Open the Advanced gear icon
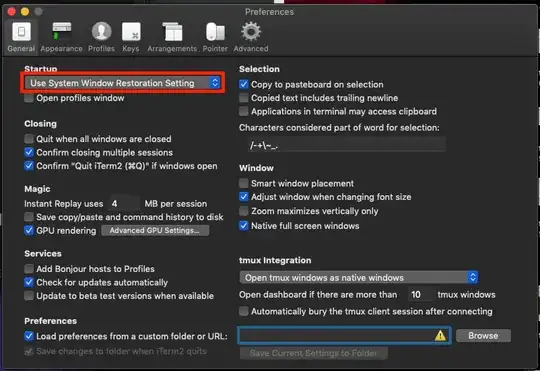Viewport: 540px width, 371px height. (x=251, y=31)
